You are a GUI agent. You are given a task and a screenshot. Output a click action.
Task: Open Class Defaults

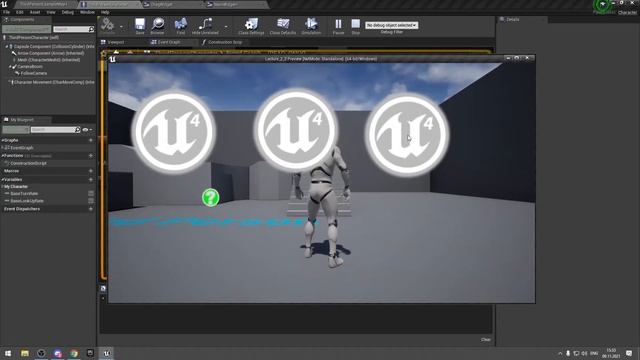tap(283, 26)
